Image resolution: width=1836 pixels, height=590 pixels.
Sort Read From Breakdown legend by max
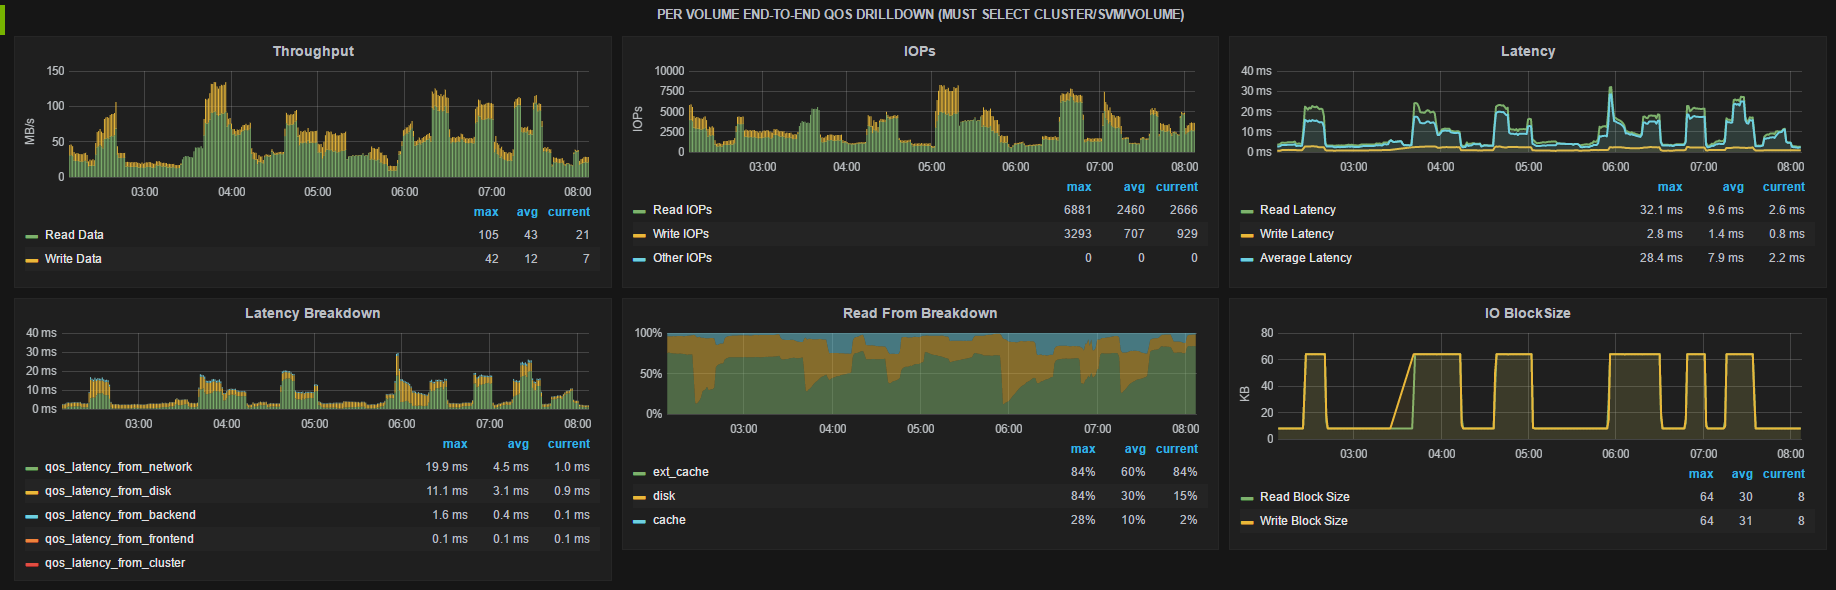[x=1083, y=449]
